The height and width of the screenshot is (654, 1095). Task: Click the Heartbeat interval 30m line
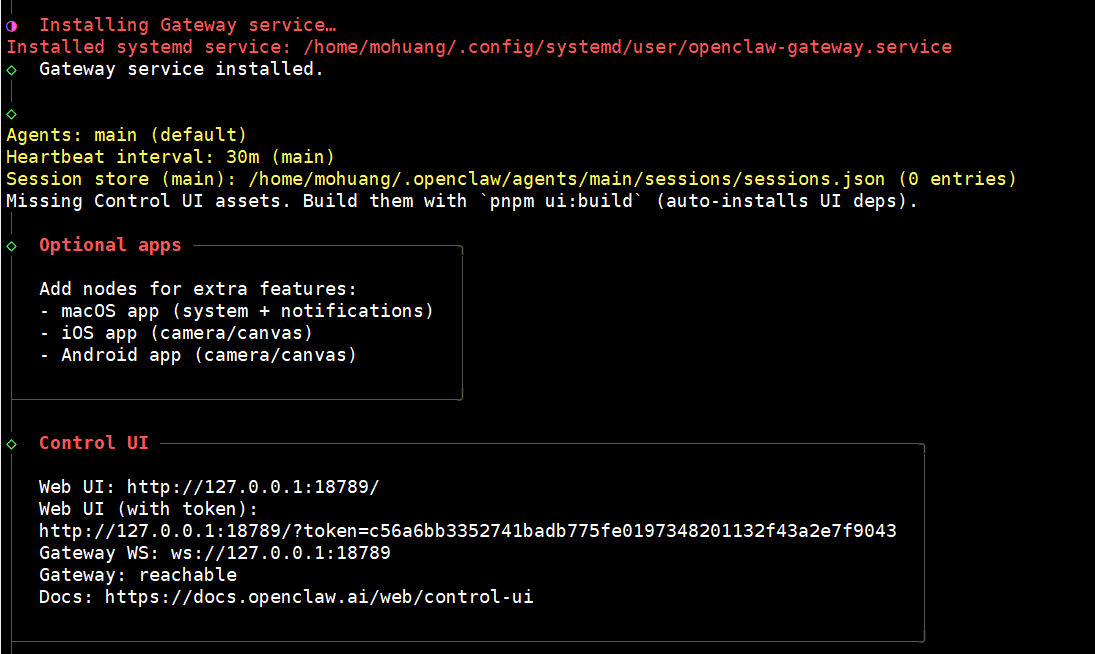click(170, 157)
